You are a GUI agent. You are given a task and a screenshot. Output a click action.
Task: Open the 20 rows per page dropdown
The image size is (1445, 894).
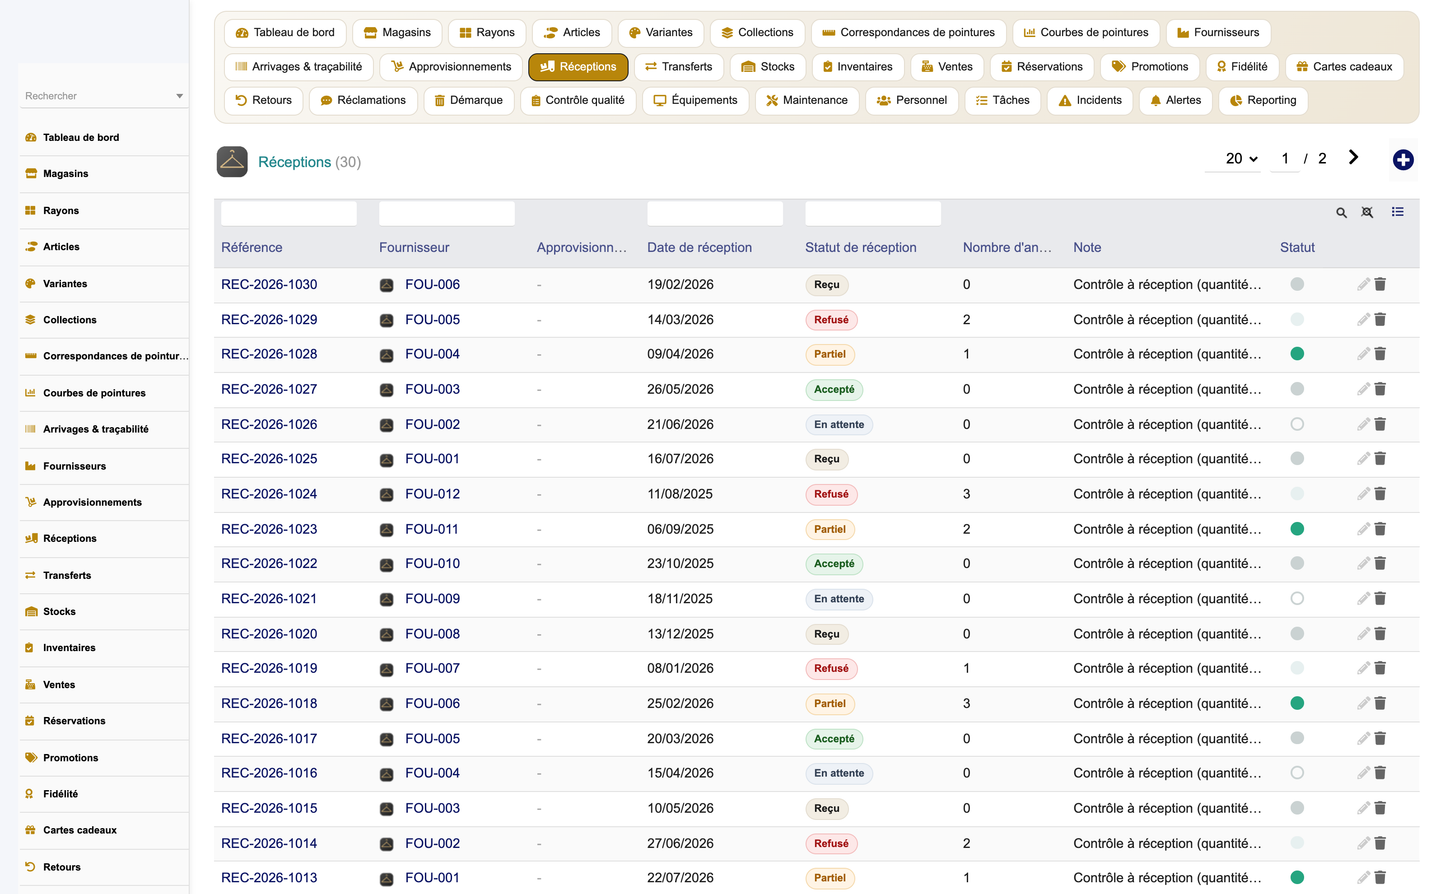coord(1241,159)
